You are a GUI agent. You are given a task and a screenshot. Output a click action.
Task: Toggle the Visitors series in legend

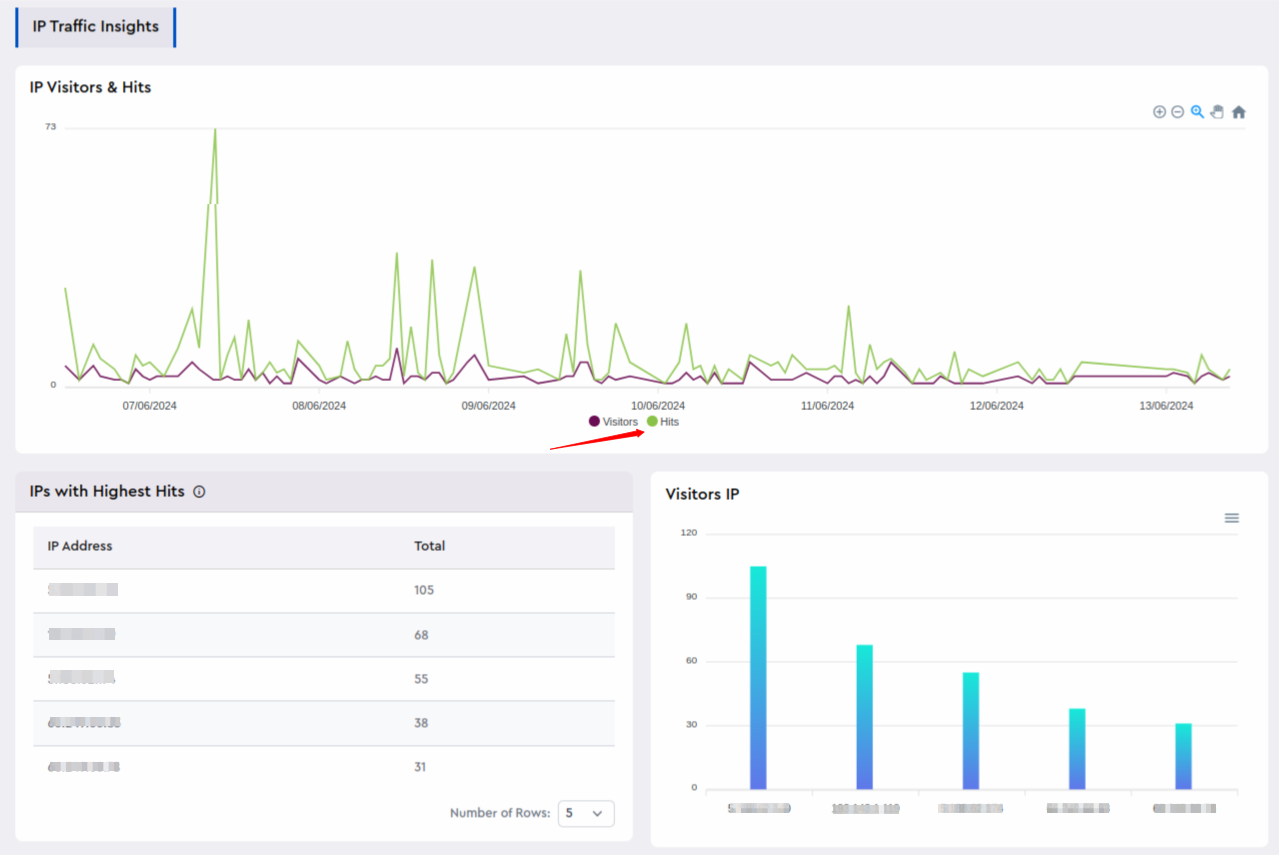tap(613, 422)
